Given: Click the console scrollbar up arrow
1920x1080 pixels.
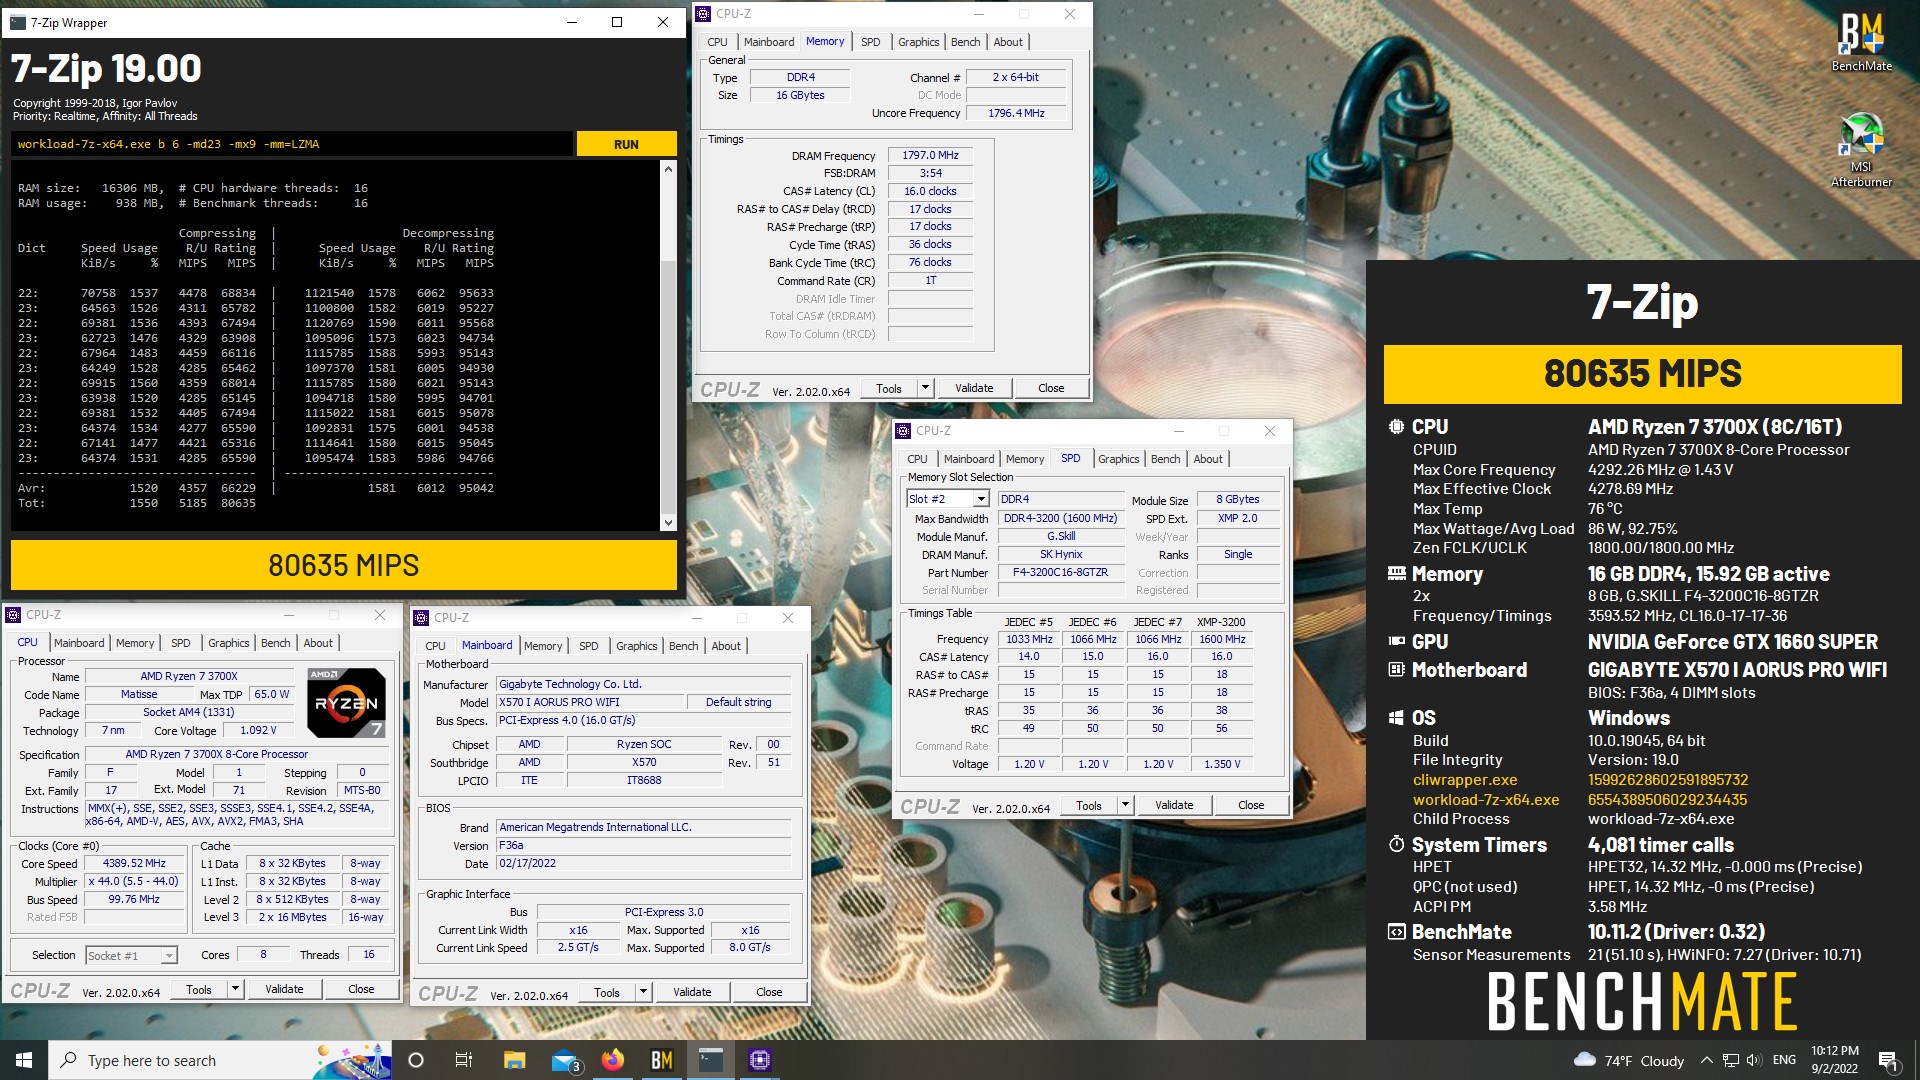Looking at the screenshot, I should click(668, 169).
